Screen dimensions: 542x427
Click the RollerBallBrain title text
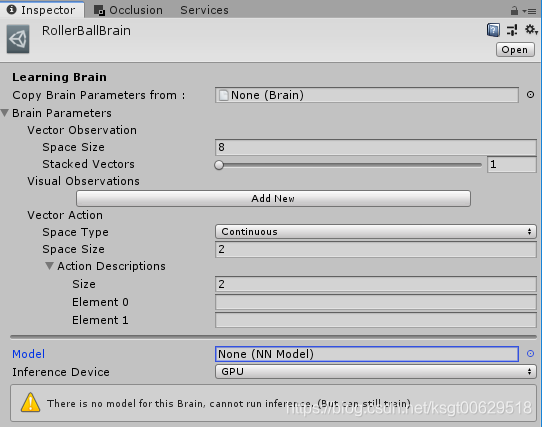(x=86, y=31)
